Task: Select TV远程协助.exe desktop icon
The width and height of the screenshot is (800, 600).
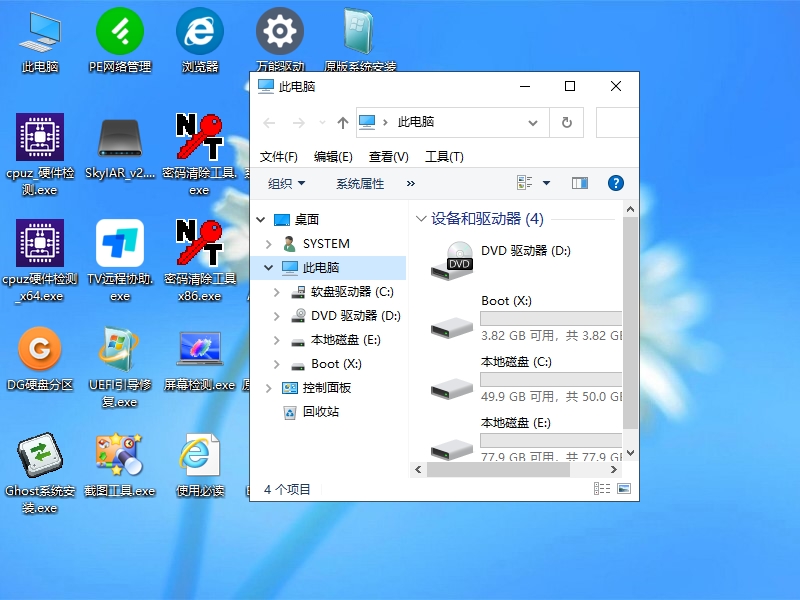Action: click(x=120, y=261)
